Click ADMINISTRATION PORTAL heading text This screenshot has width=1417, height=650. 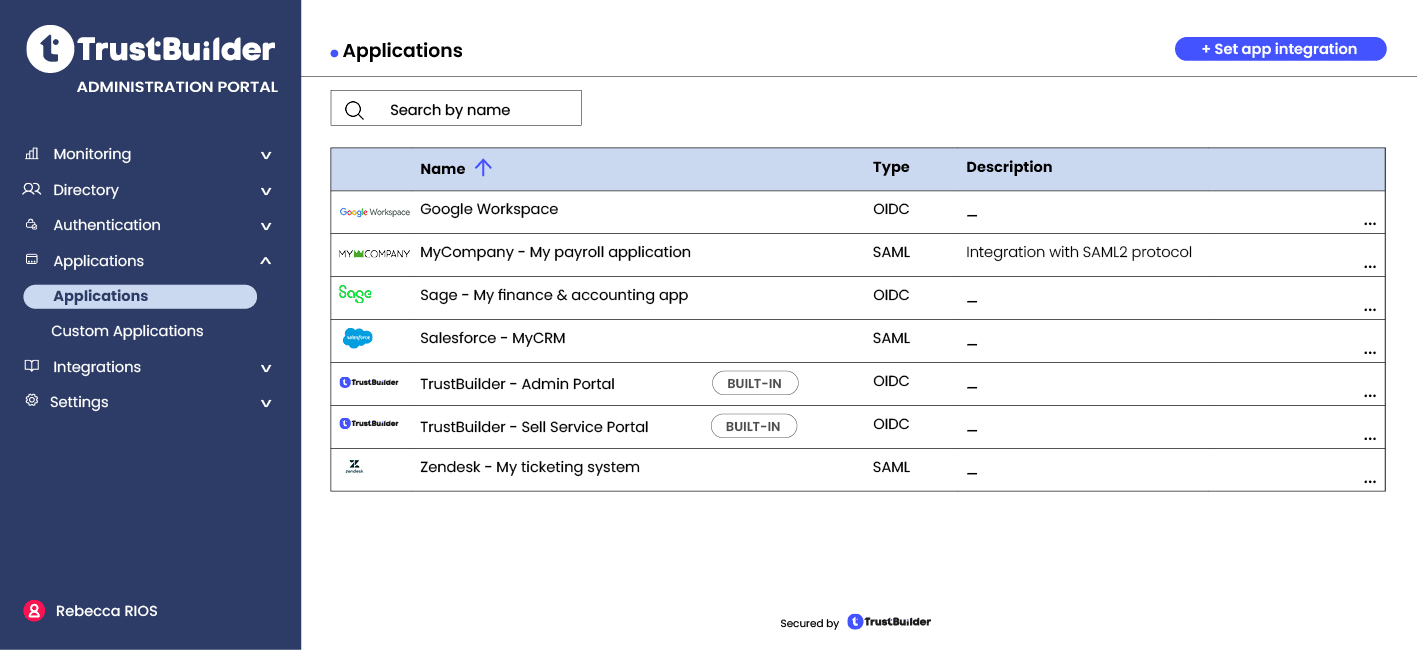(177, 87)
